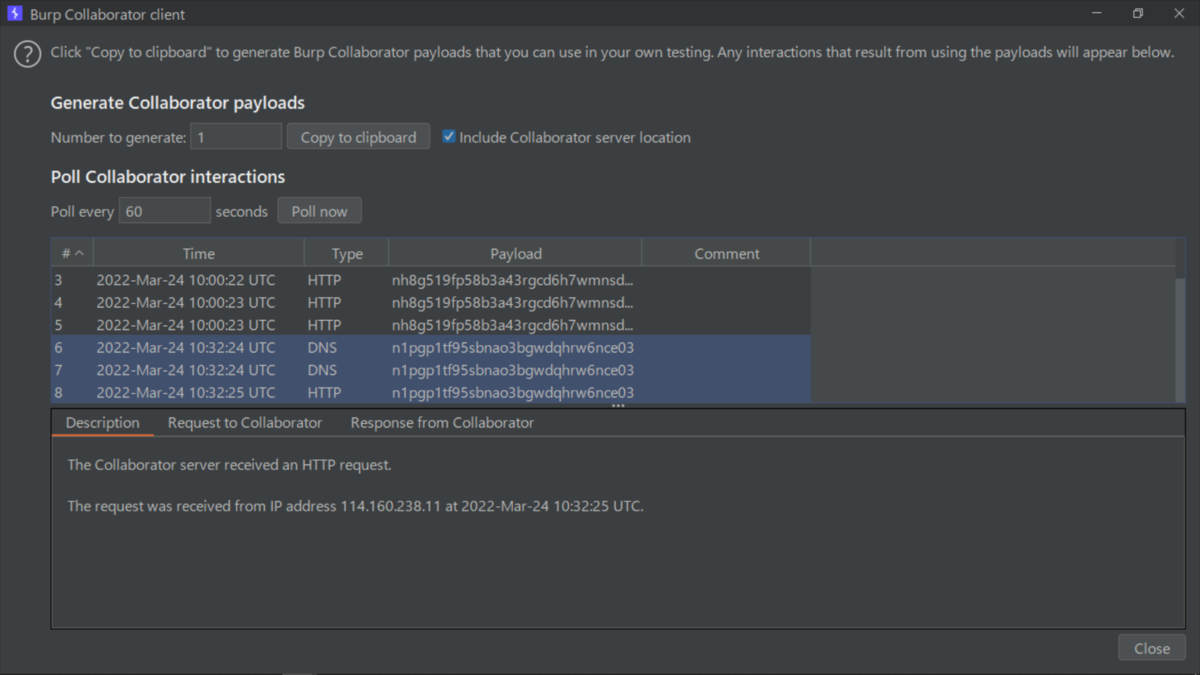Sort interactions by Time column
The image size is (1200, 675).
(x=198, y=253)
